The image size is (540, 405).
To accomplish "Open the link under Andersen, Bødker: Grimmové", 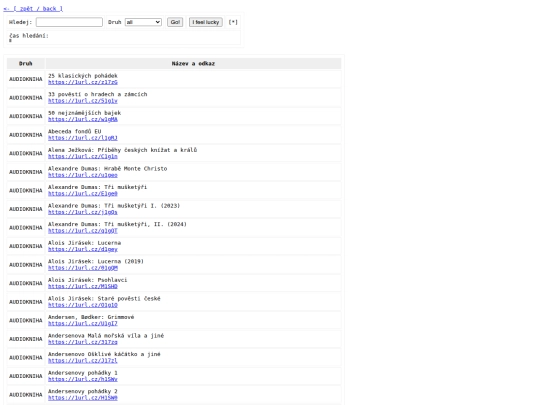I will (83, 324).
